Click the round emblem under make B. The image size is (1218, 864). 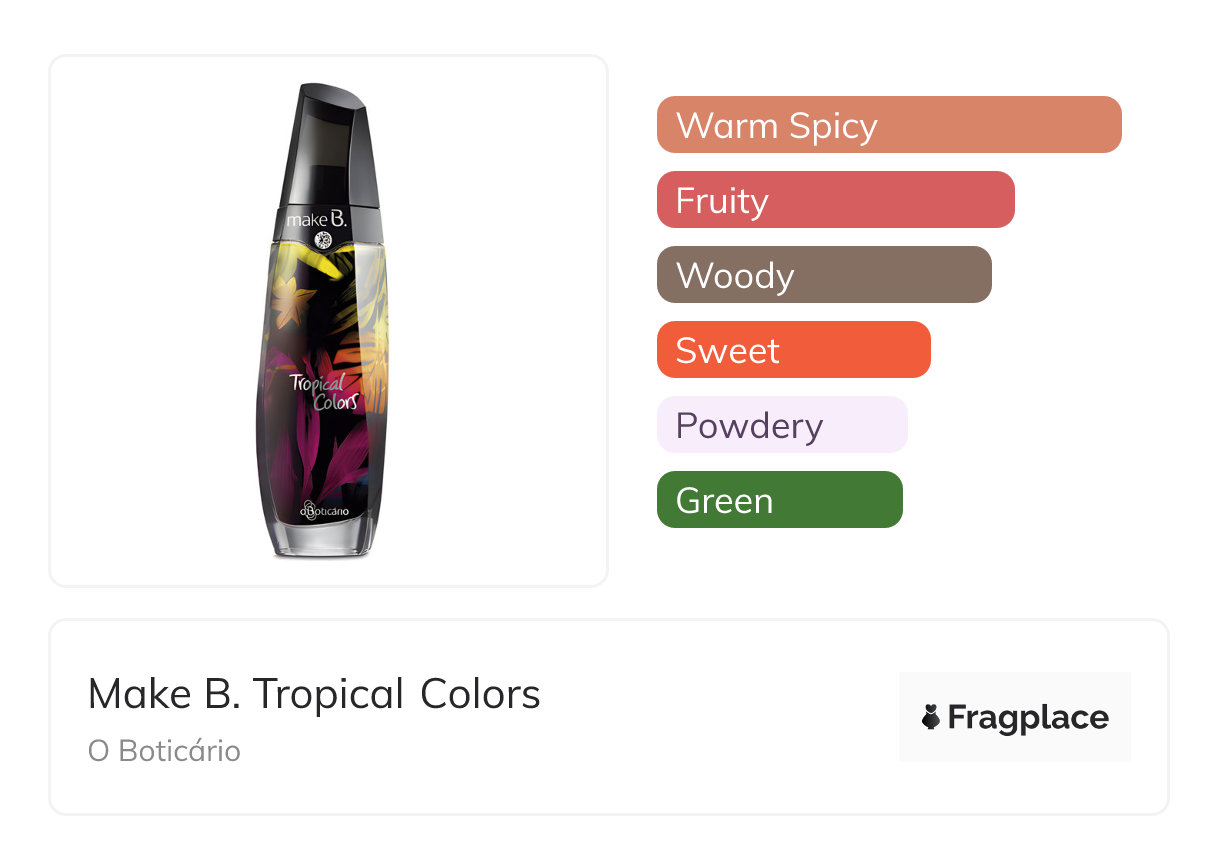[323, 239]
